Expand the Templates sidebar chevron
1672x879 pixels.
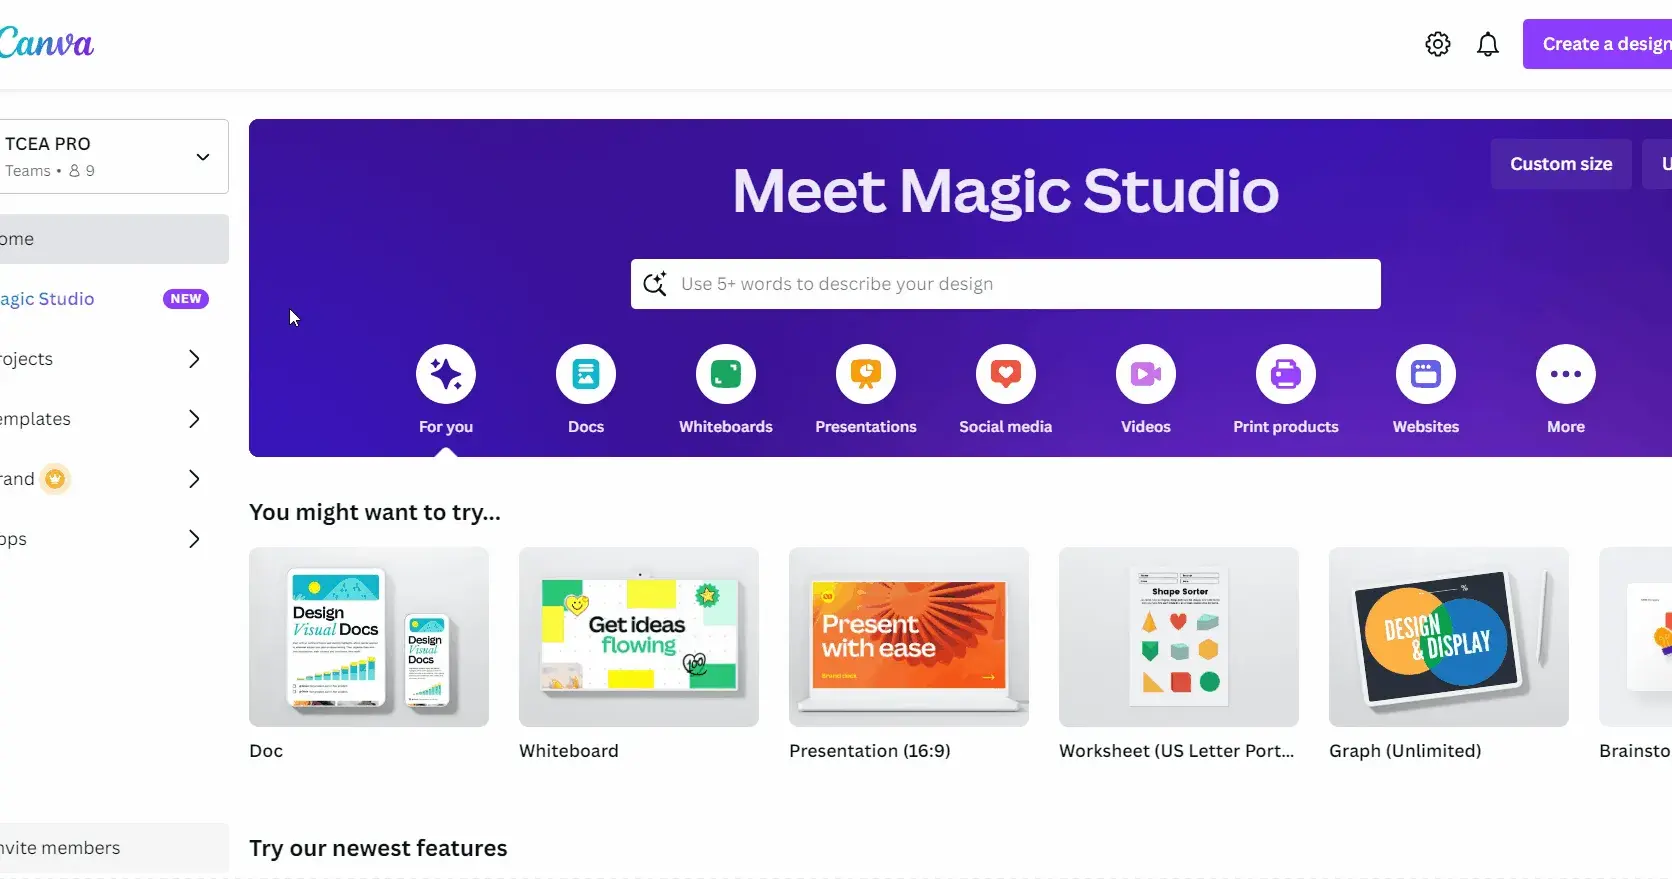[195, 419]
